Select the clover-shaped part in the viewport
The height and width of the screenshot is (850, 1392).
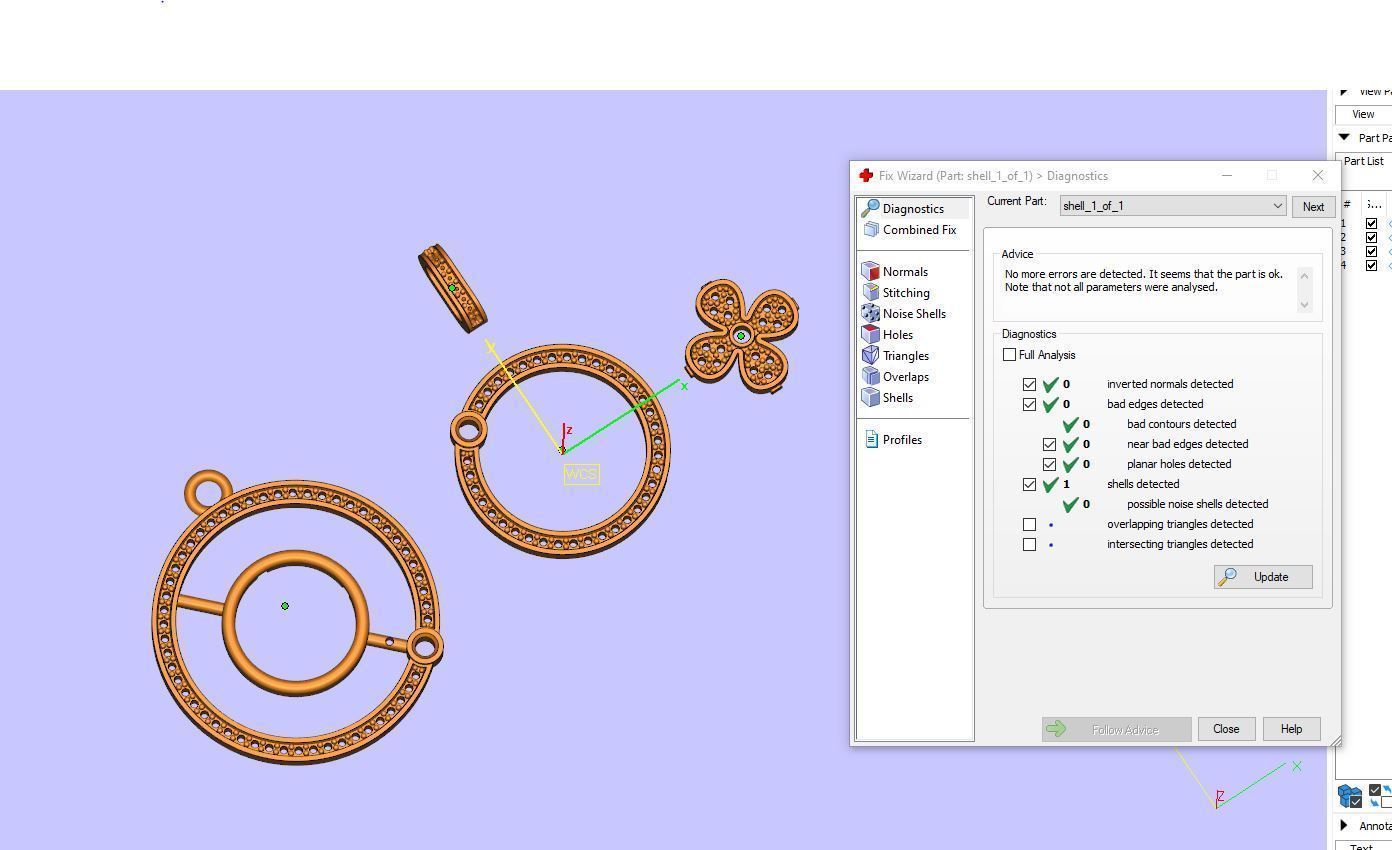[741, 336]
